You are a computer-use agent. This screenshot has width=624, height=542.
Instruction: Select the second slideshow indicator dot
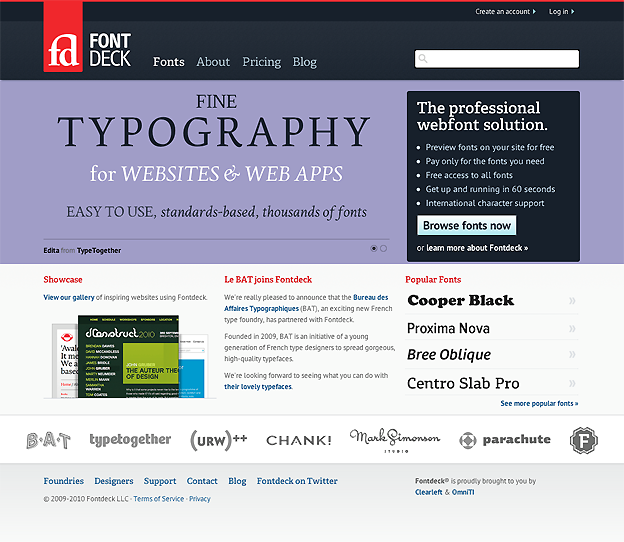coord(383,248)
